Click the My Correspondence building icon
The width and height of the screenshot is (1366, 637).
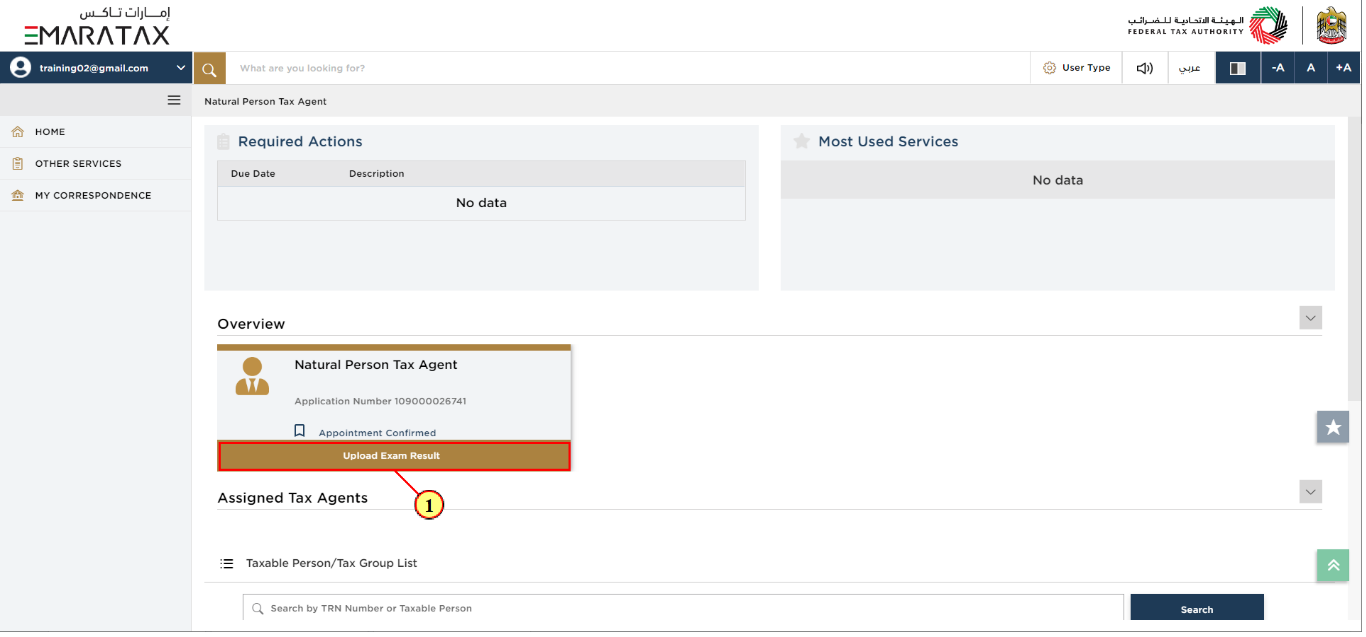click(x=17, y=196)
